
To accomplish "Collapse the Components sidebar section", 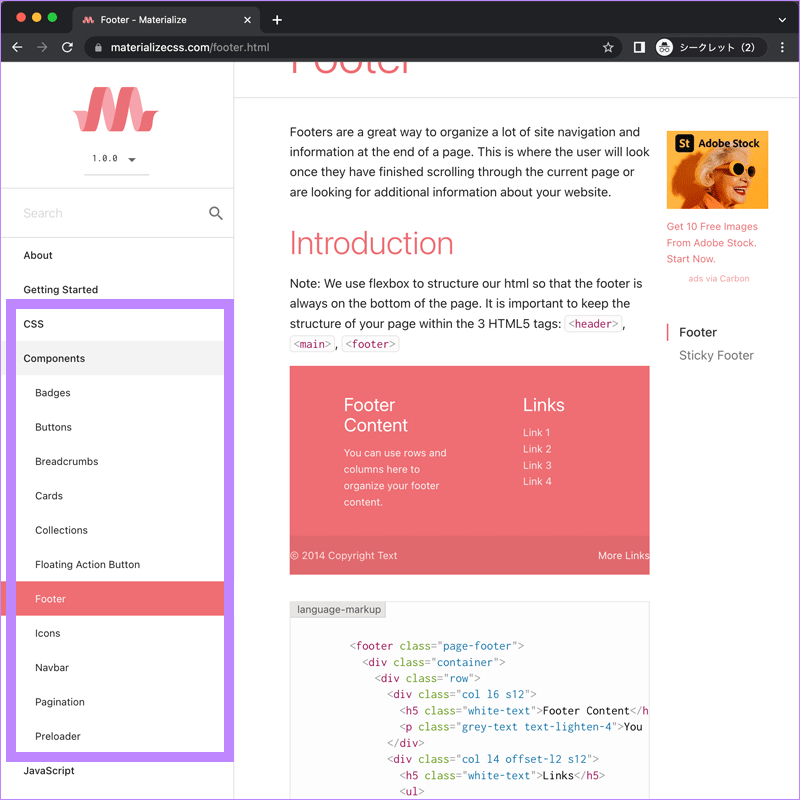I will coord(54,358).
